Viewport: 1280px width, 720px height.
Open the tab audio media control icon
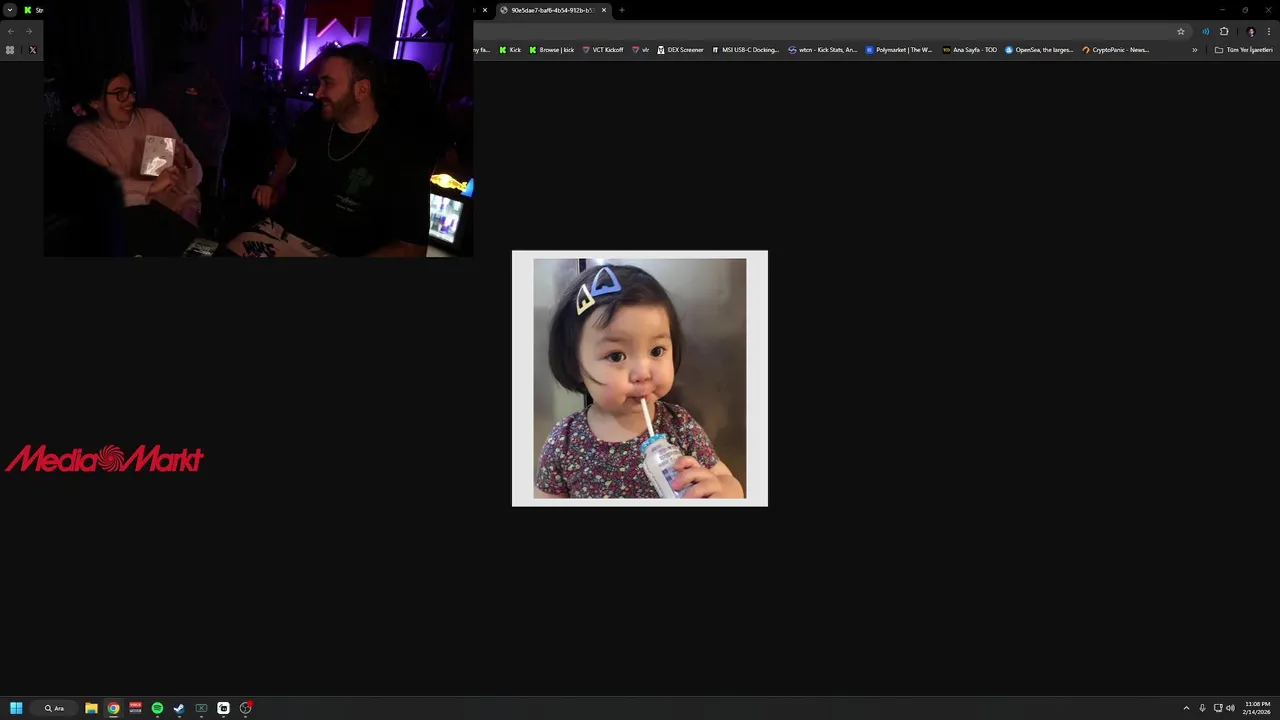click(x=1205, y=31)
